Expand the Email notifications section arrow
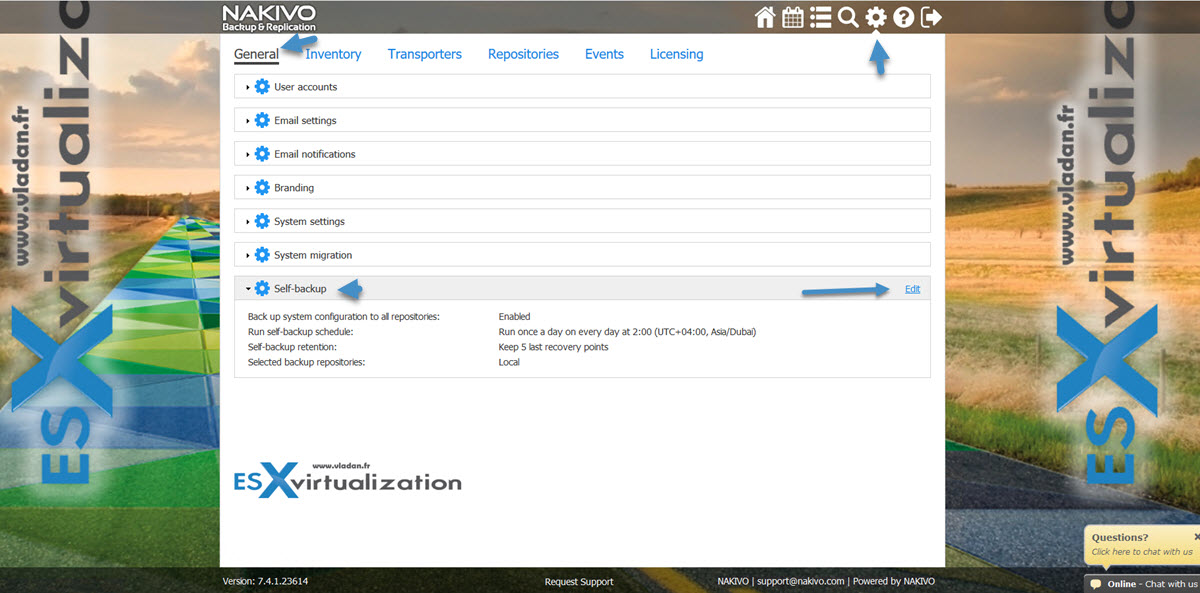Screen dimensions: 1200x593 (248, 154)
